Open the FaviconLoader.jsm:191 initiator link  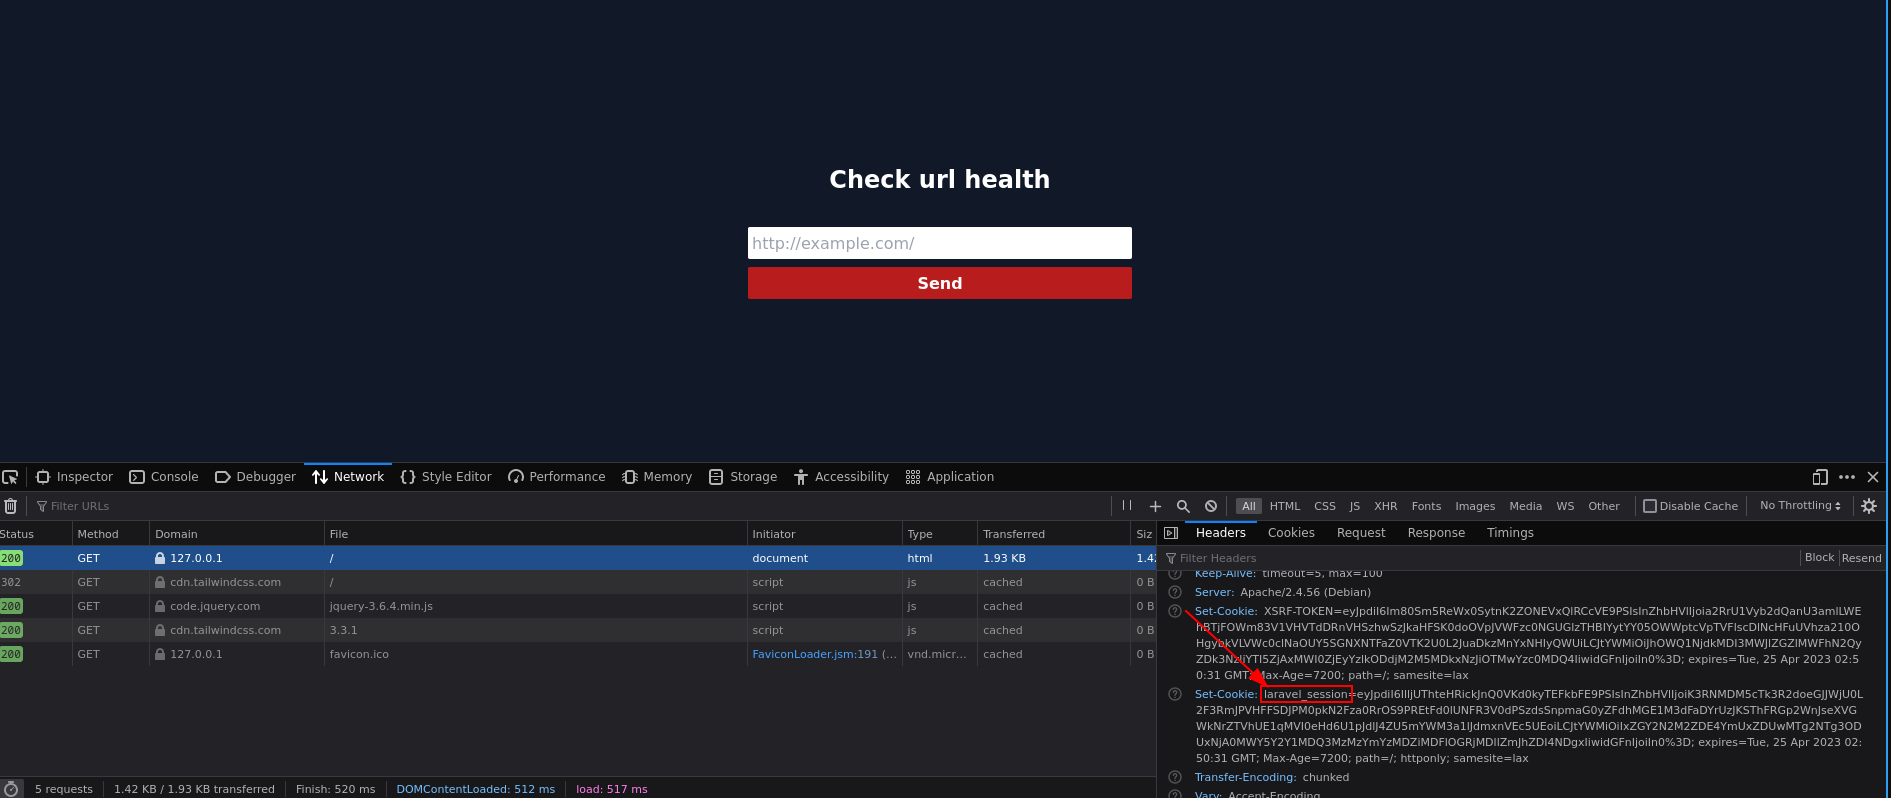tap(814, 654)
